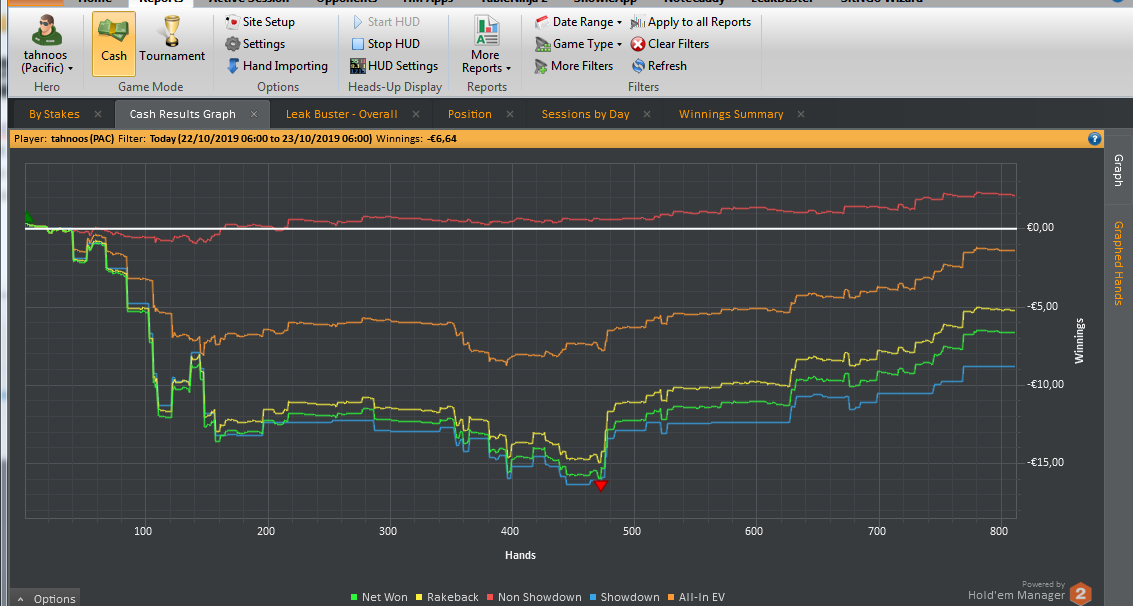
Task: Expand the Date Range dropdown
Action: (x=578, y=22)
